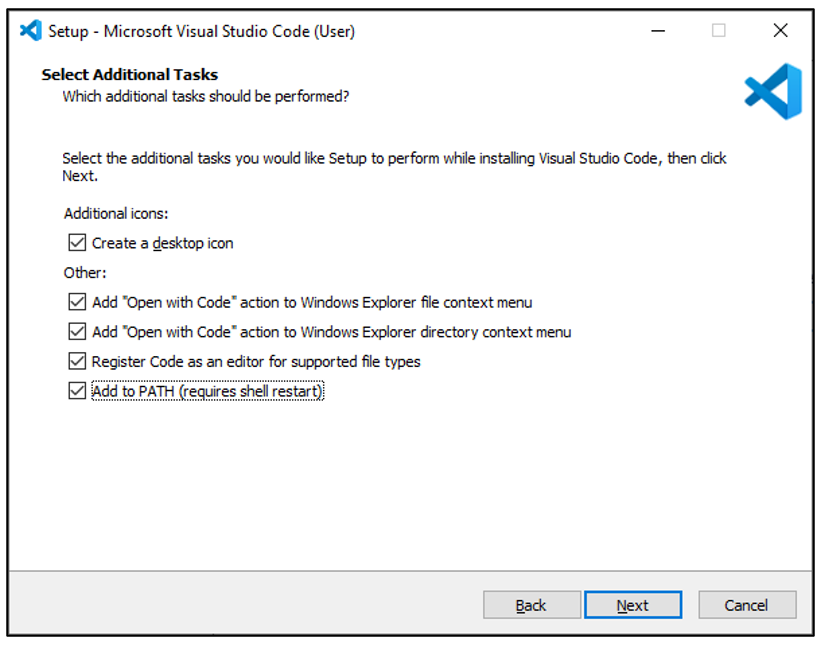The image size is (820, 645).
Task: Click the 'Create a desktop icon' label text
Action: 163,243
